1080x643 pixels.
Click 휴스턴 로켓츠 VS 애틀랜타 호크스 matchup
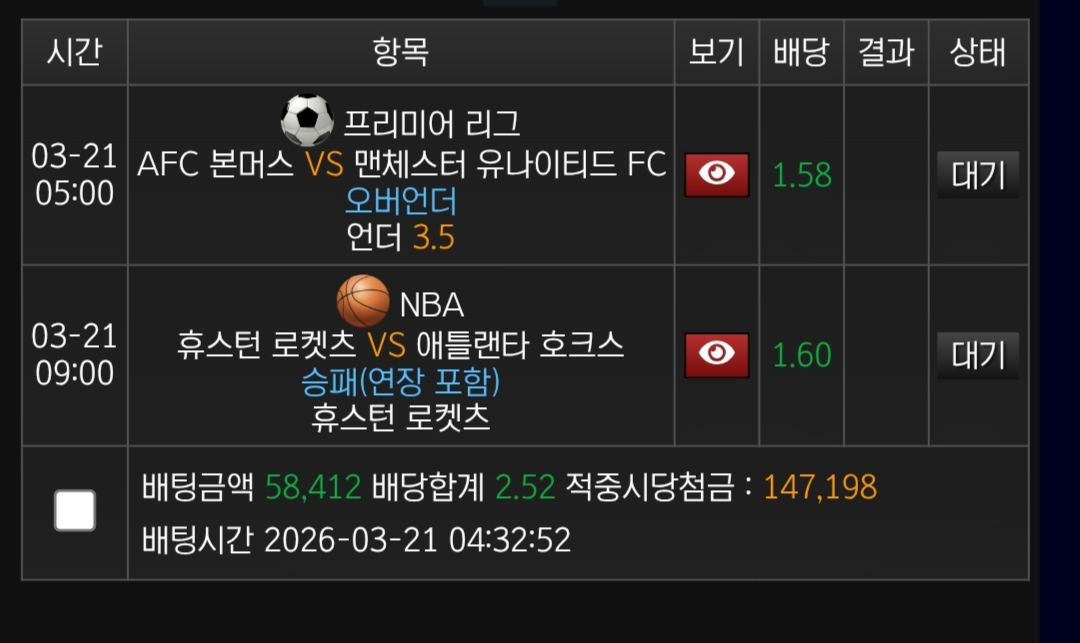click(401, 345)
